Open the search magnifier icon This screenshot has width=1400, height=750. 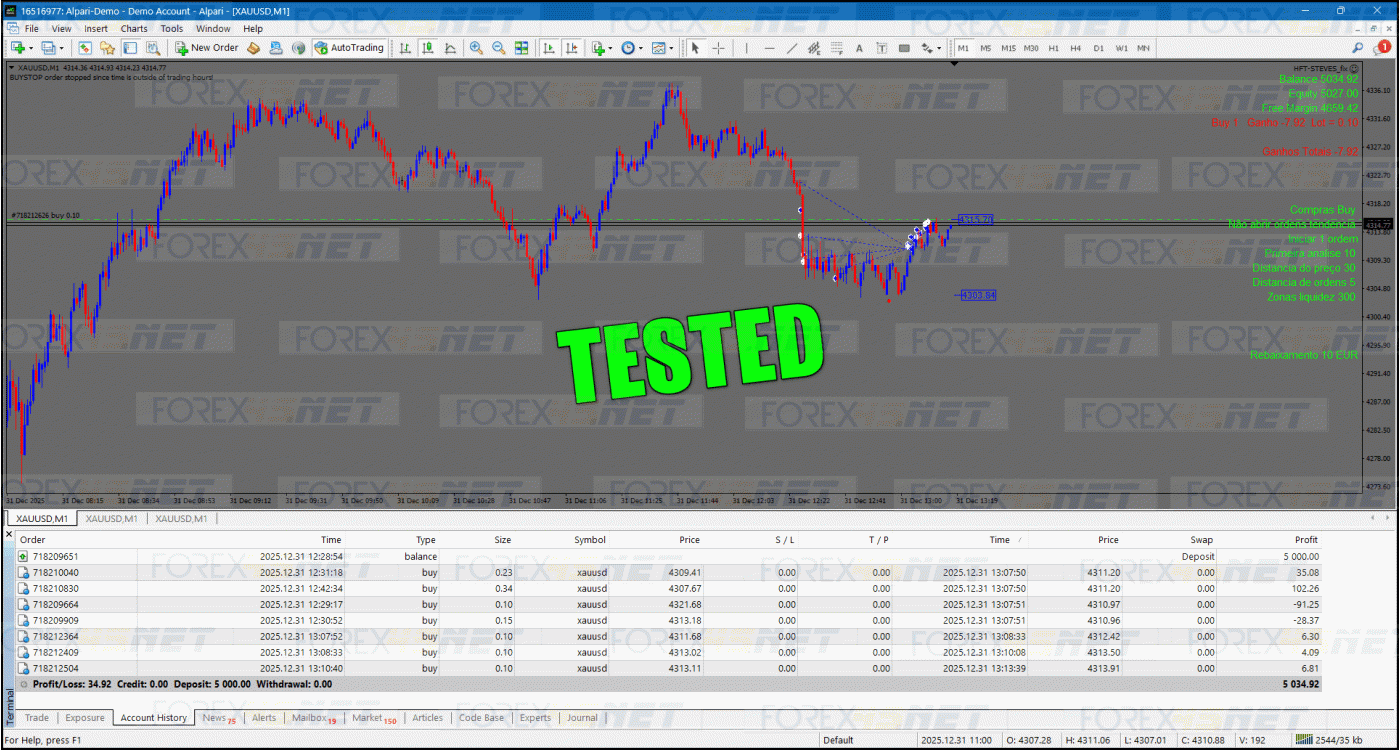click(x=1358, y=47)
